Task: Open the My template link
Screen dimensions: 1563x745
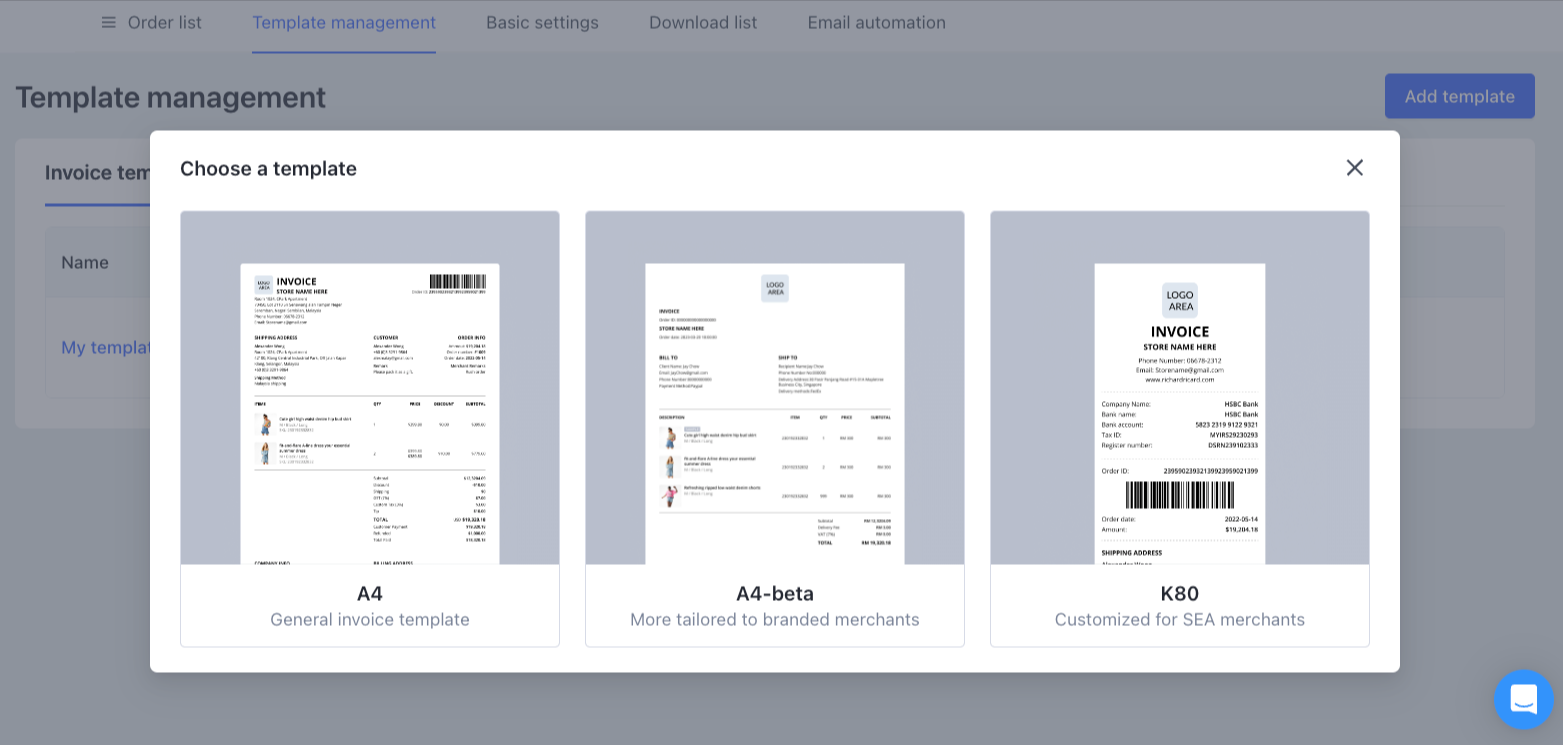Action: click(105, 347)
